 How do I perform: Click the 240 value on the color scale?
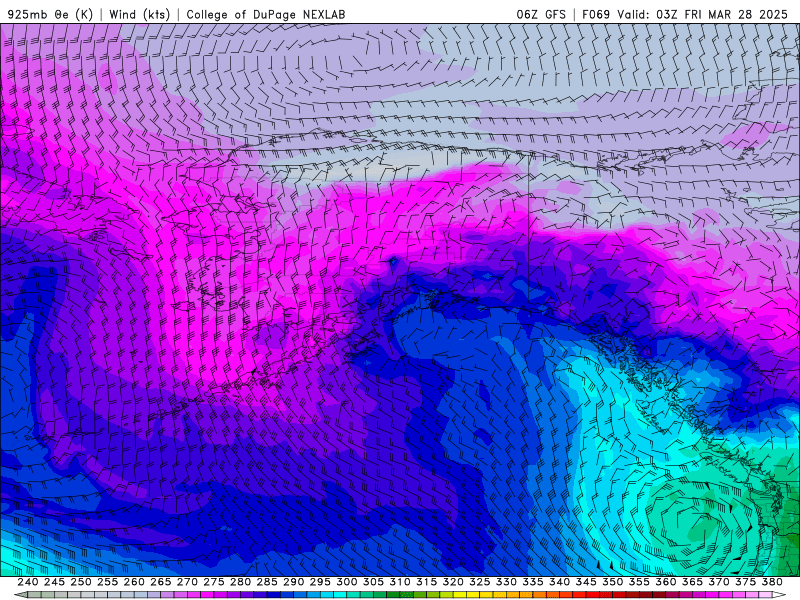click(28, 582)
